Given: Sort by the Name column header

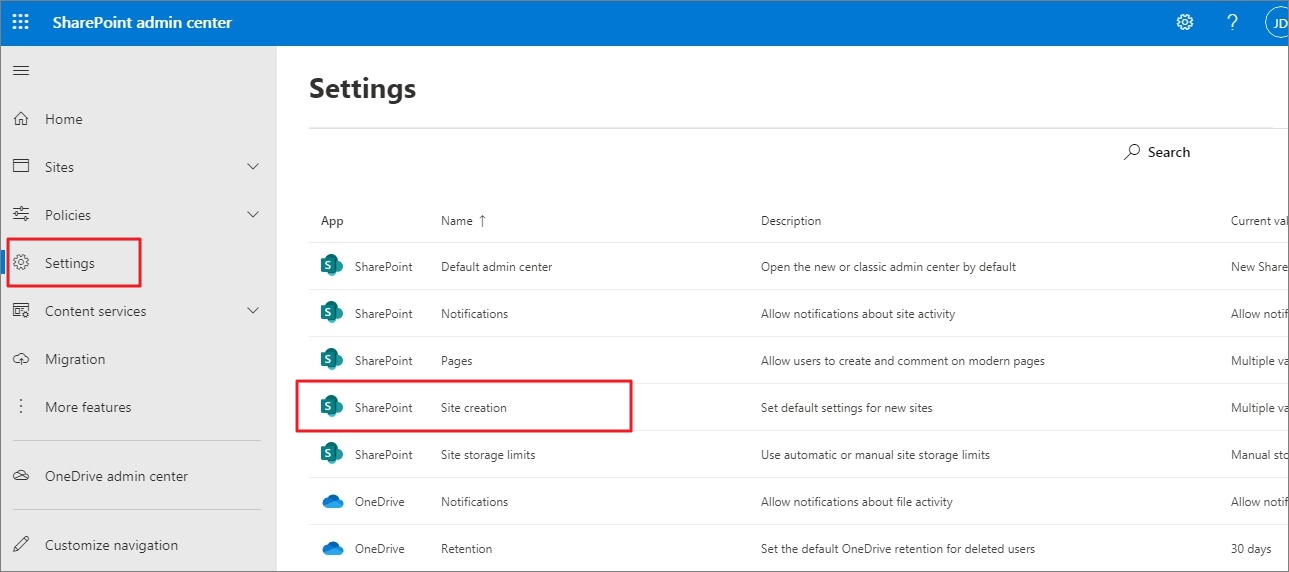Looking at the screenshot, I should coord(463,221).
